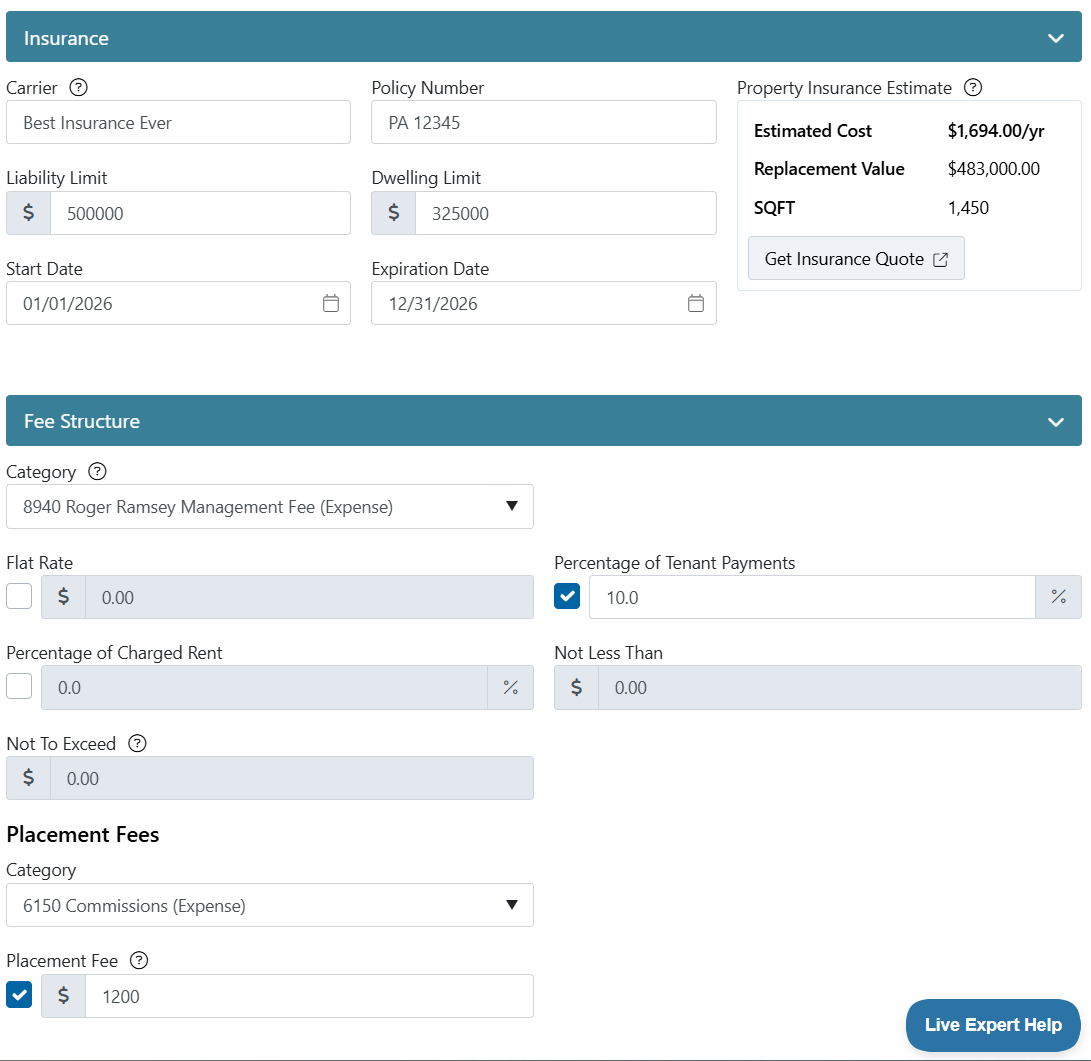Viewport: 1091px width, 1061px height.
Task: Click the Not To Exceed help icon
Action: click(138, 744)
